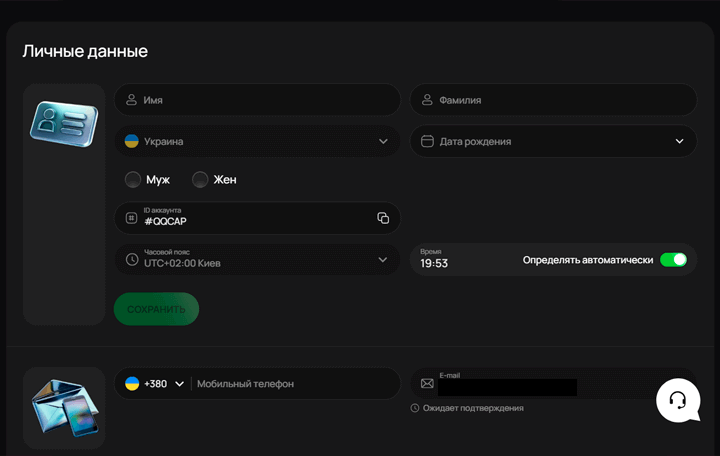Click the clock icon in time zone field

(131, 259)
